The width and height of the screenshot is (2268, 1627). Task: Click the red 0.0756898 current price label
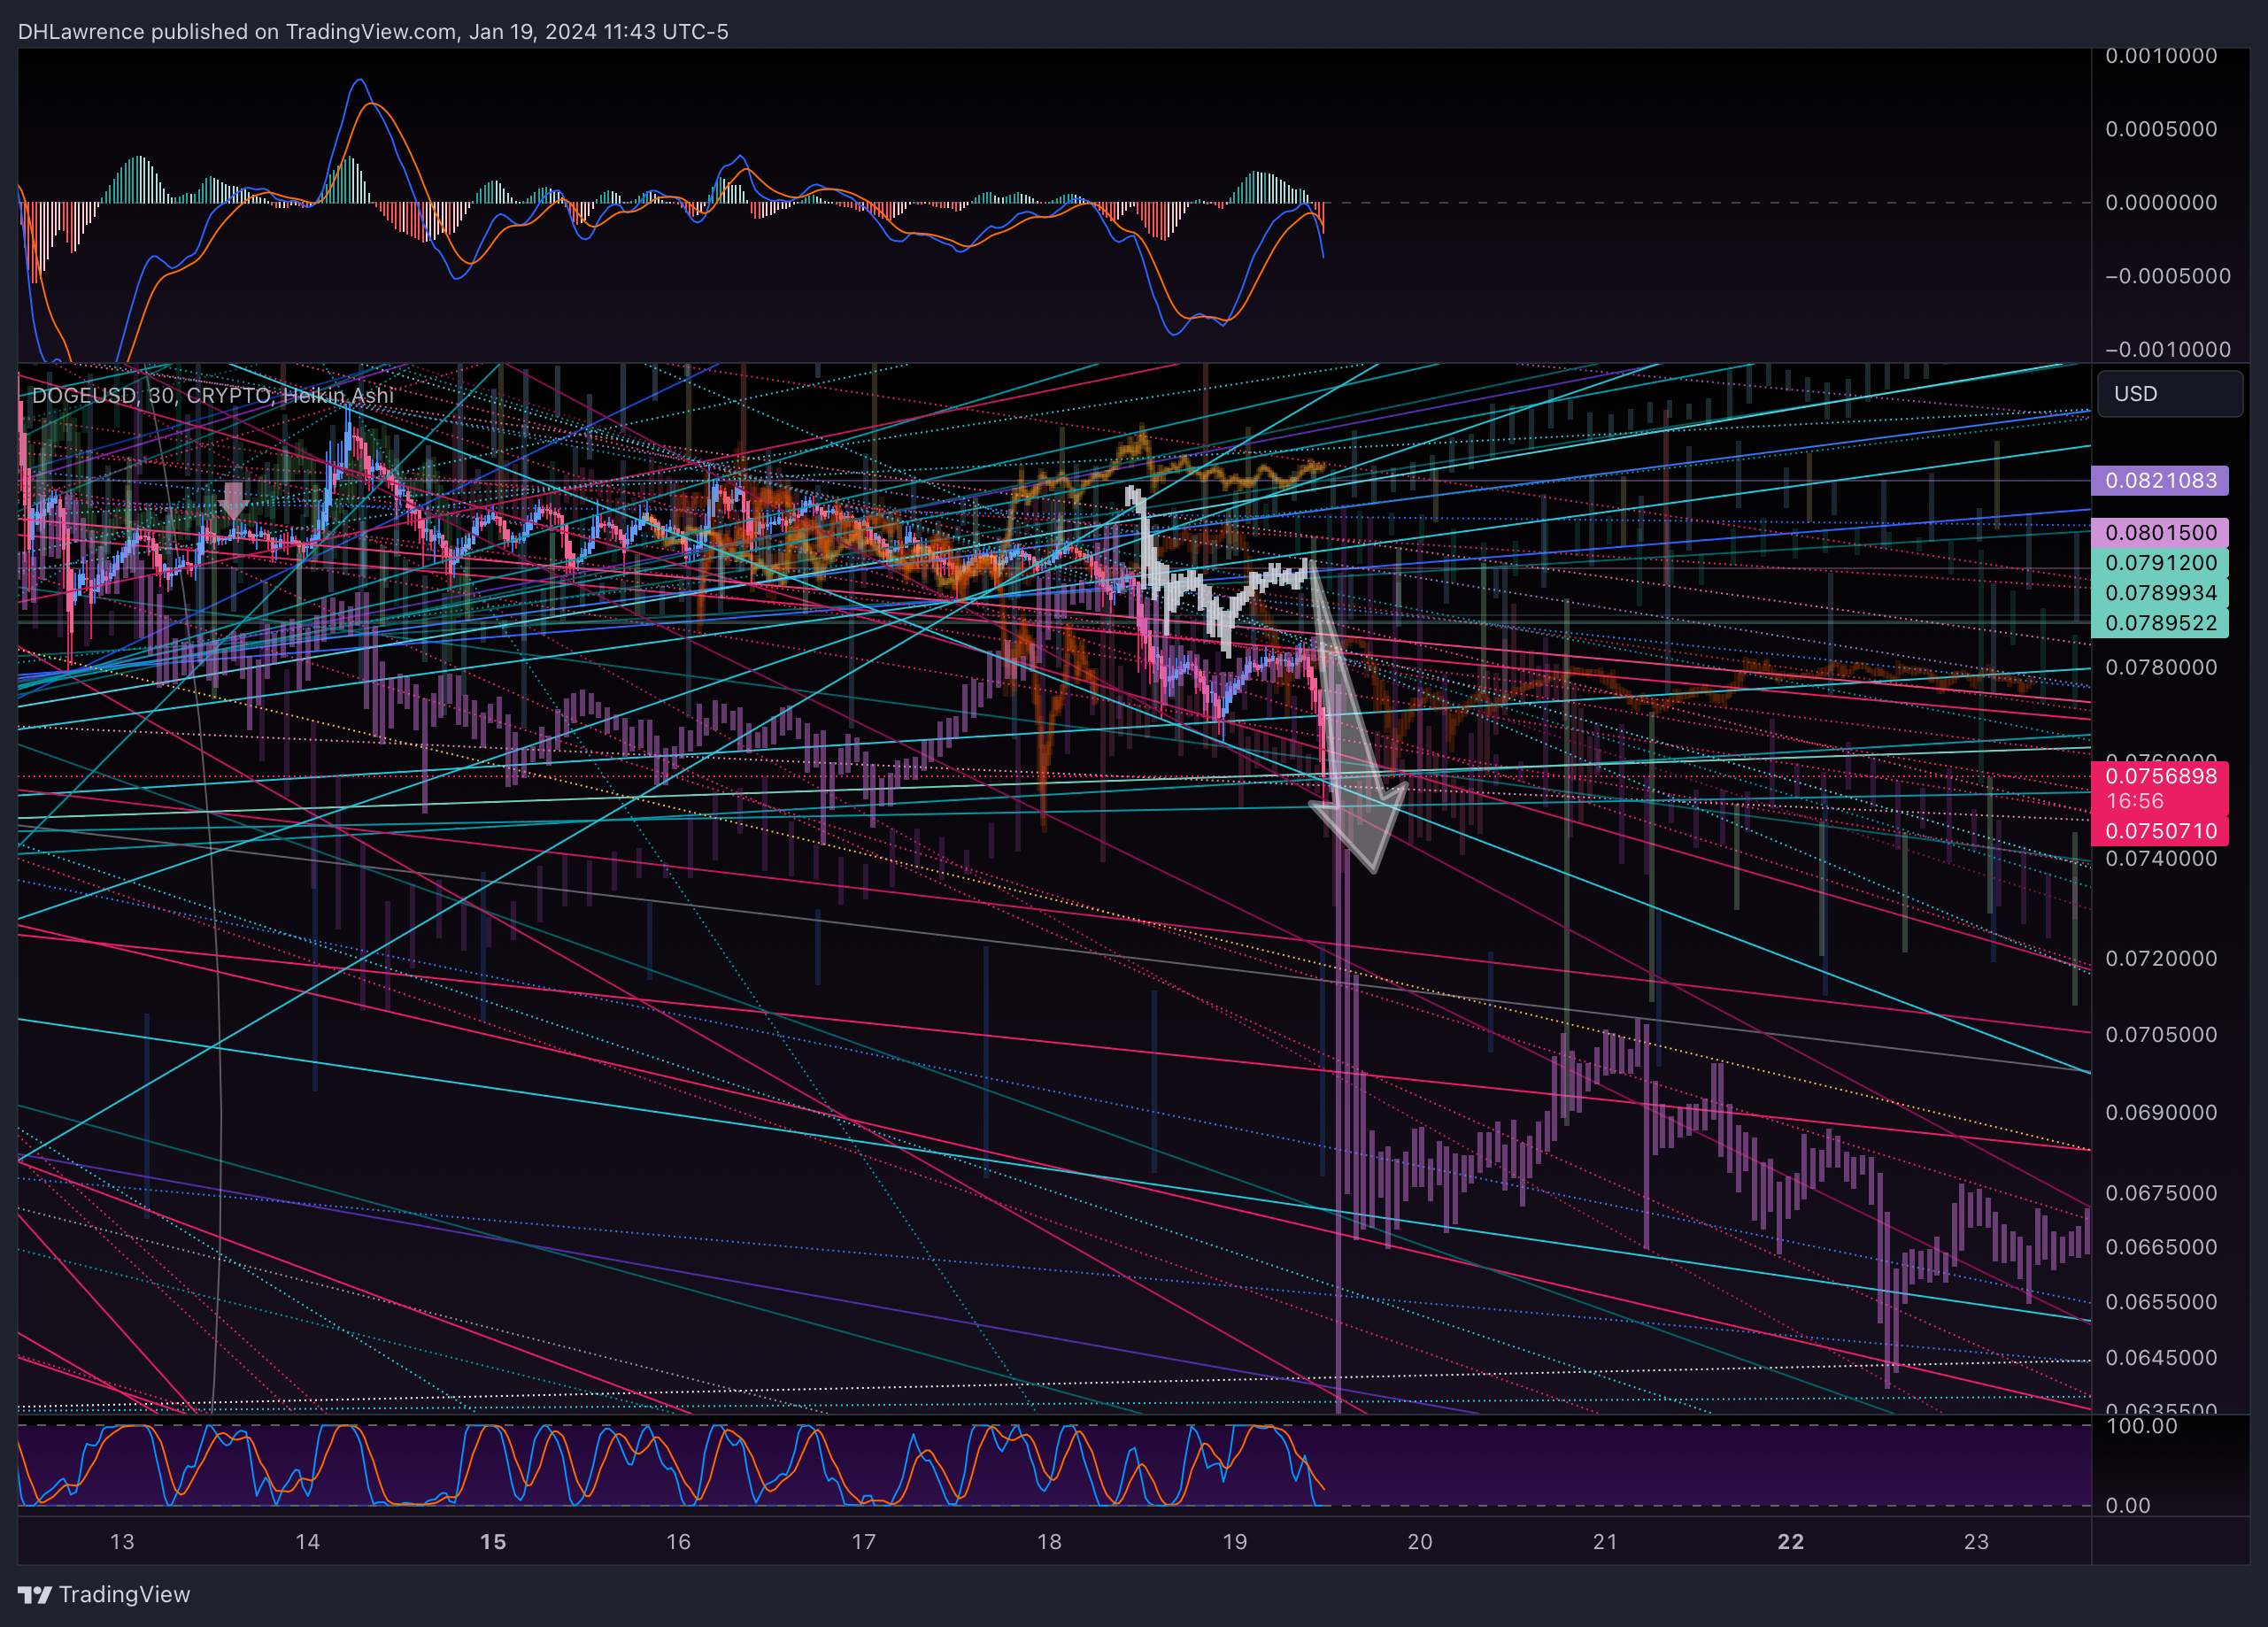point(2160,776)
